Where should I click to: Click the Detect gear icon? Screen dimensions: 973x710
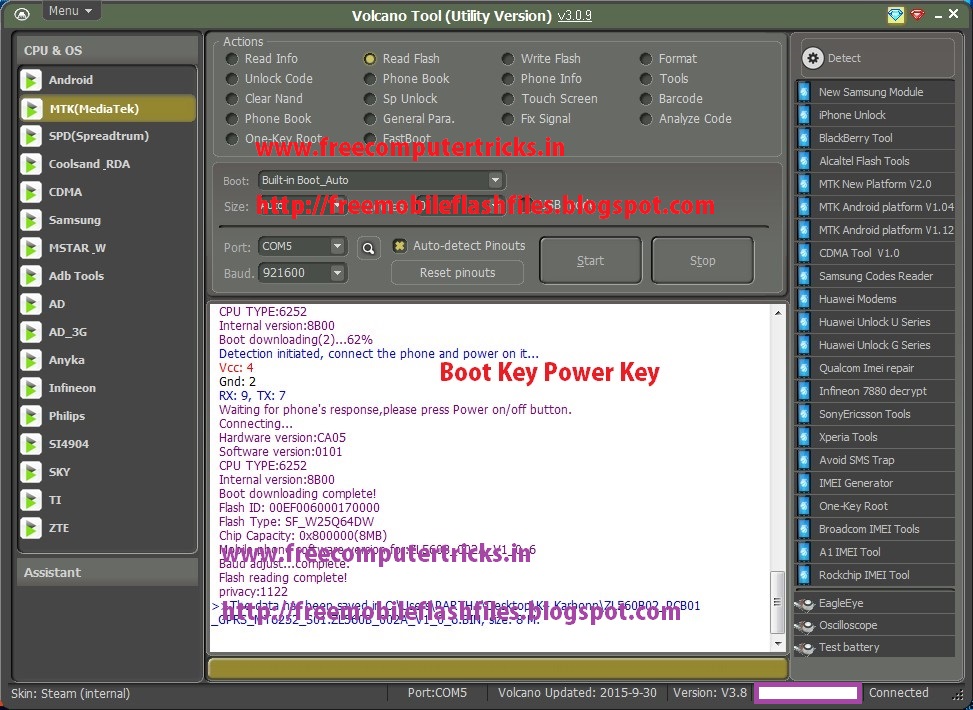pos(814,58)
